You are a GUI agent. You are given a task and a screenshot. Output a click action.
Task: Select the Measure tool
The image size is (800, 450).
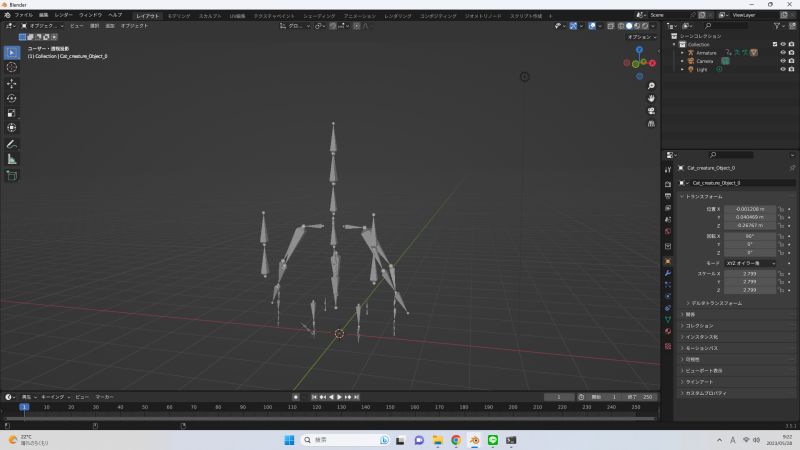12,159
